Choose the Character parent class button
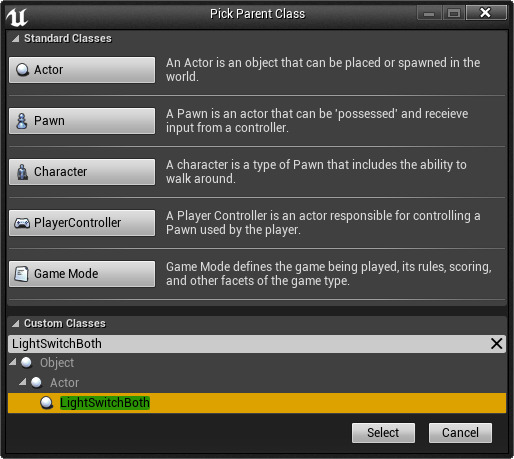This screenshot has width=514, height=459. coord(82,172)
